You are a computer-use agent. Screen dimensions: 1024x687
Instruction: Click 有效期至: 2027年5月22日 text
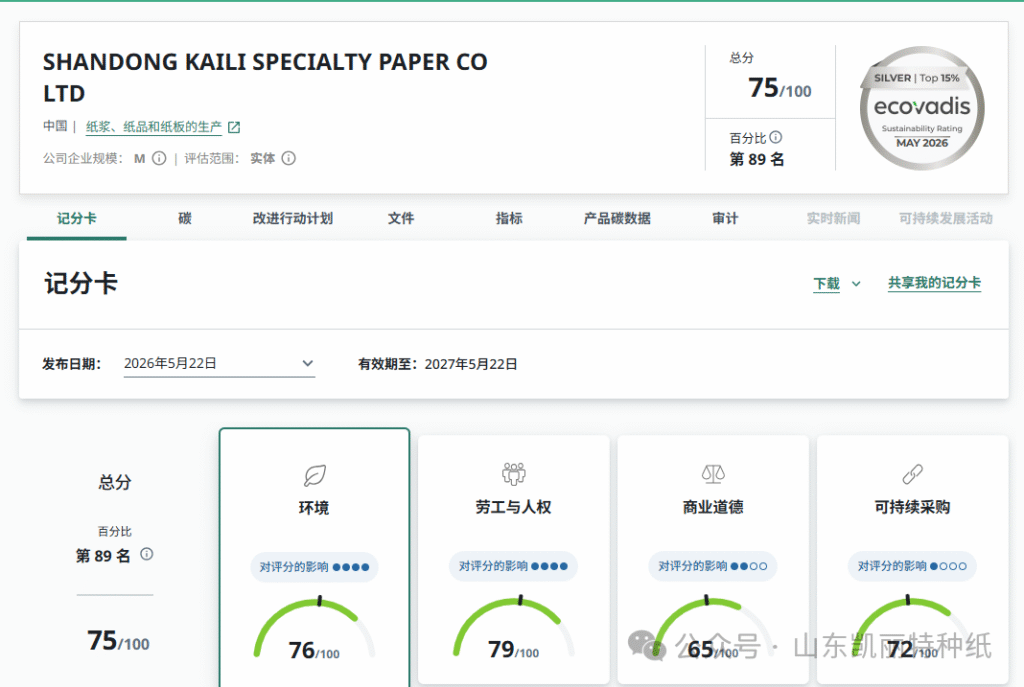point(438,364)
